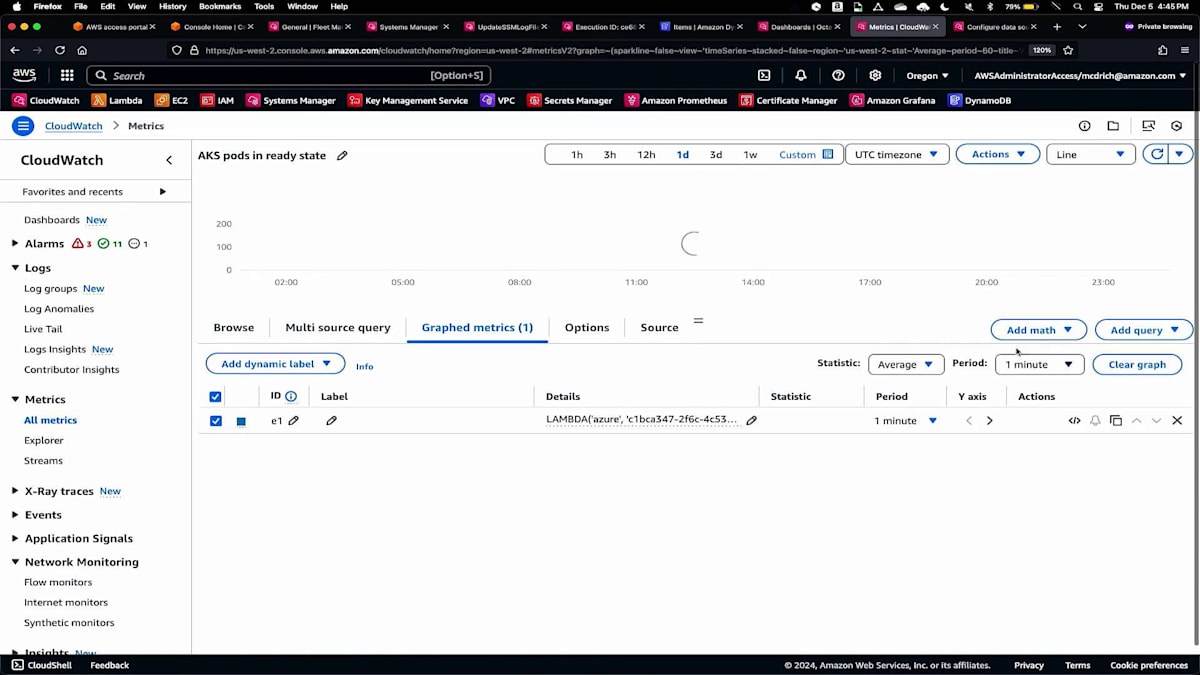Create alarm bell icon for e1 row
This screenshot has height=675, width=1200.
1095,421
